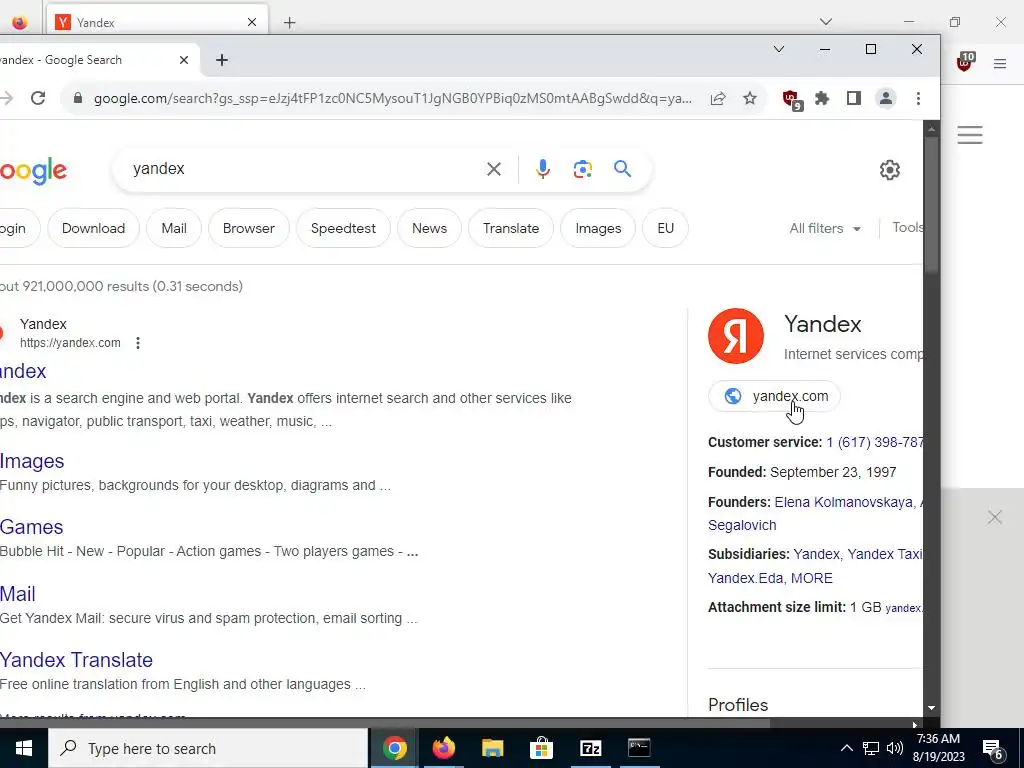Select the Images filter chip
The height and width of the screenshot is (768, 1024).
[598, 229]
